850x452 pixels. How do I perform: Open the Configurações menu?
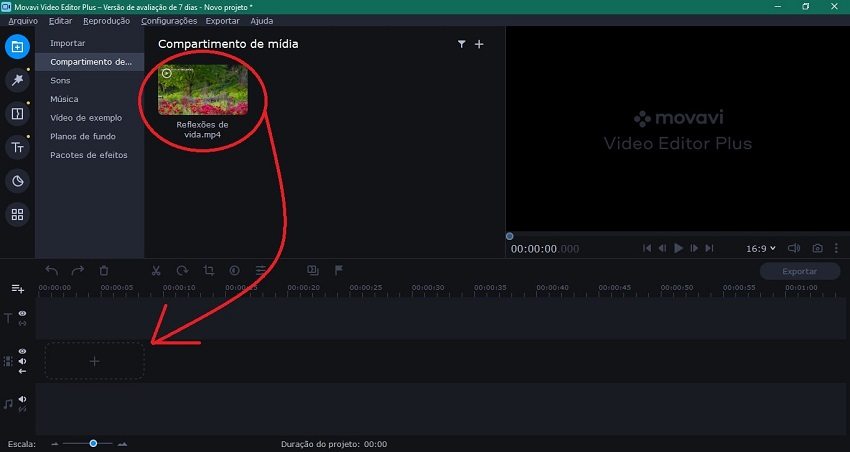tap(169, 21)
